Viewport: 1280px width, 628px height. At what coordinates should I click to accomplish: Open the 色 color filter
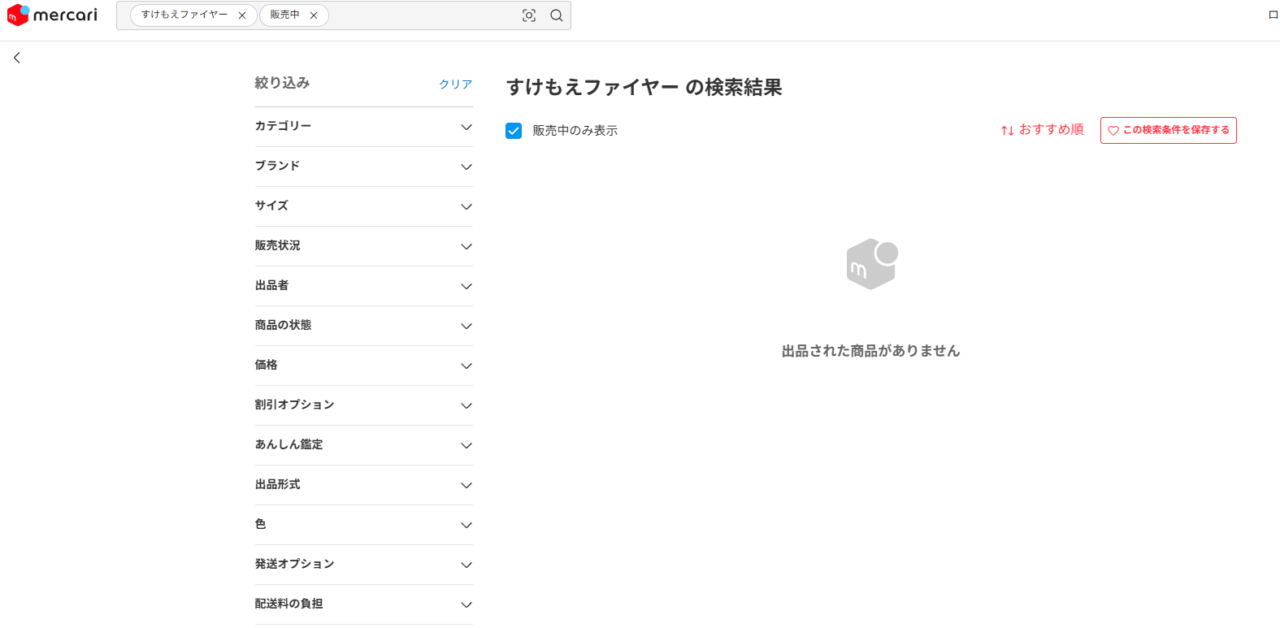tap(364, 524)
